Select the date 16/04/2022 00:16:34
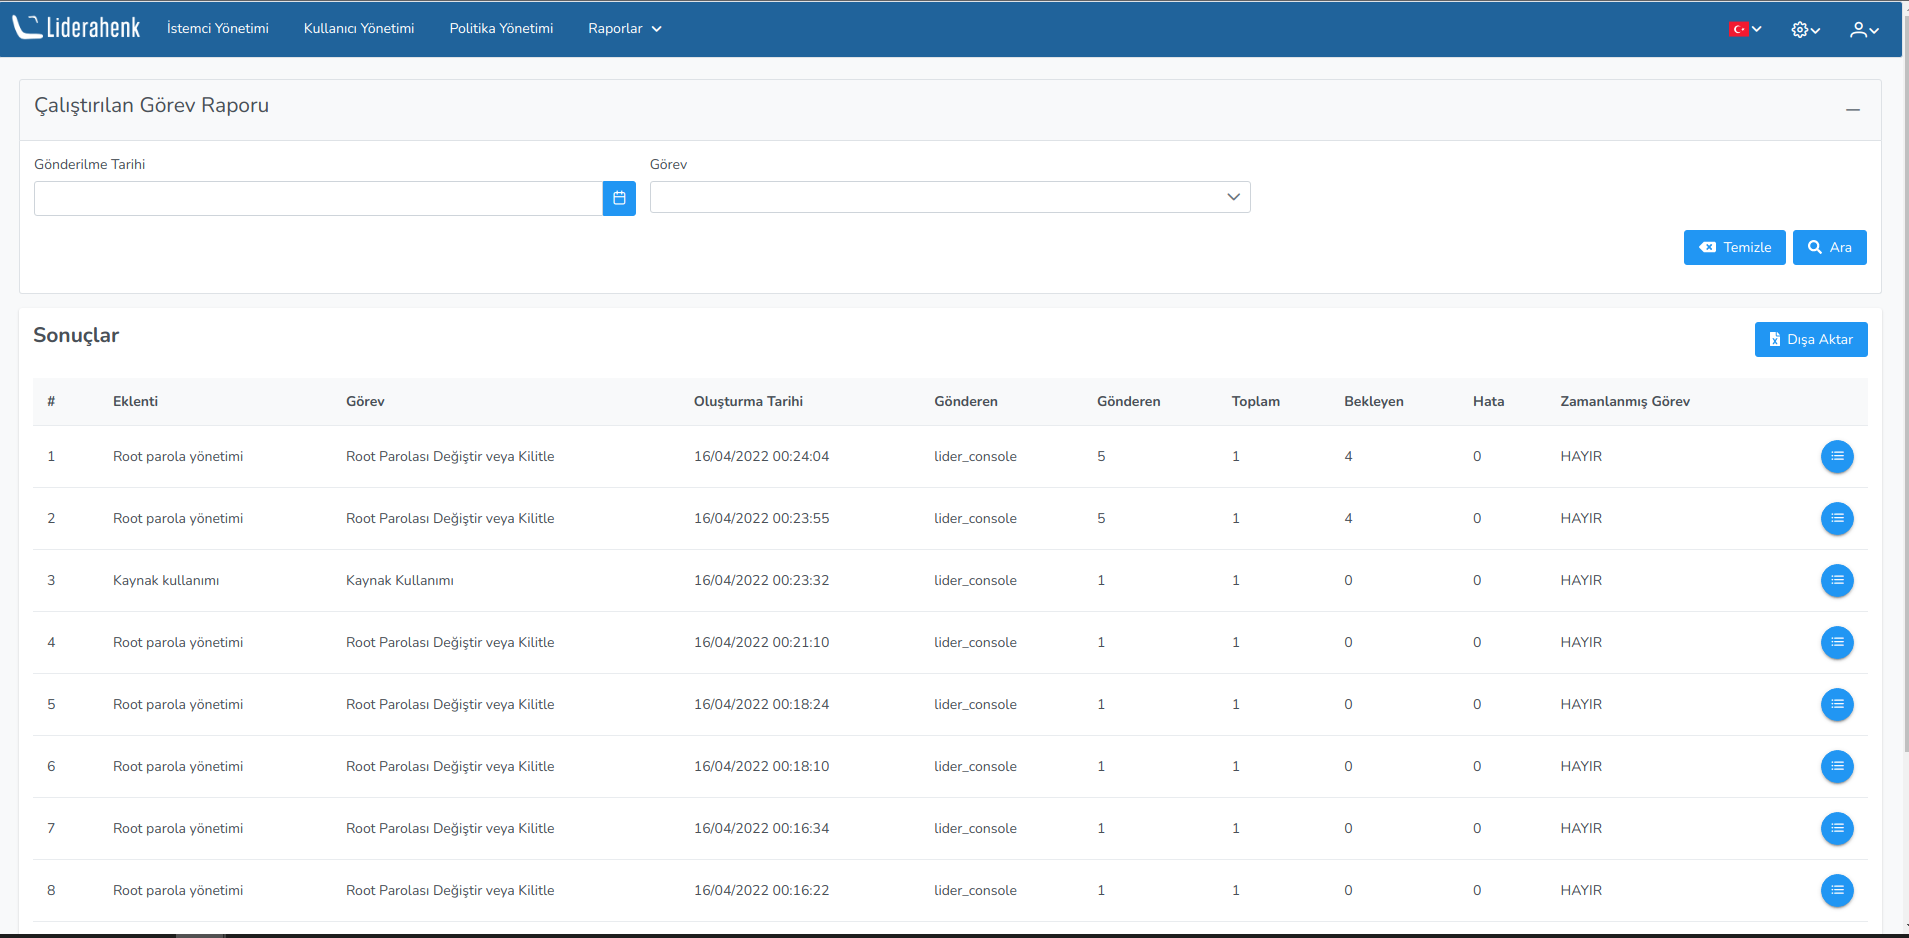Screen dimensions: 1909x938 coord(761,828)
